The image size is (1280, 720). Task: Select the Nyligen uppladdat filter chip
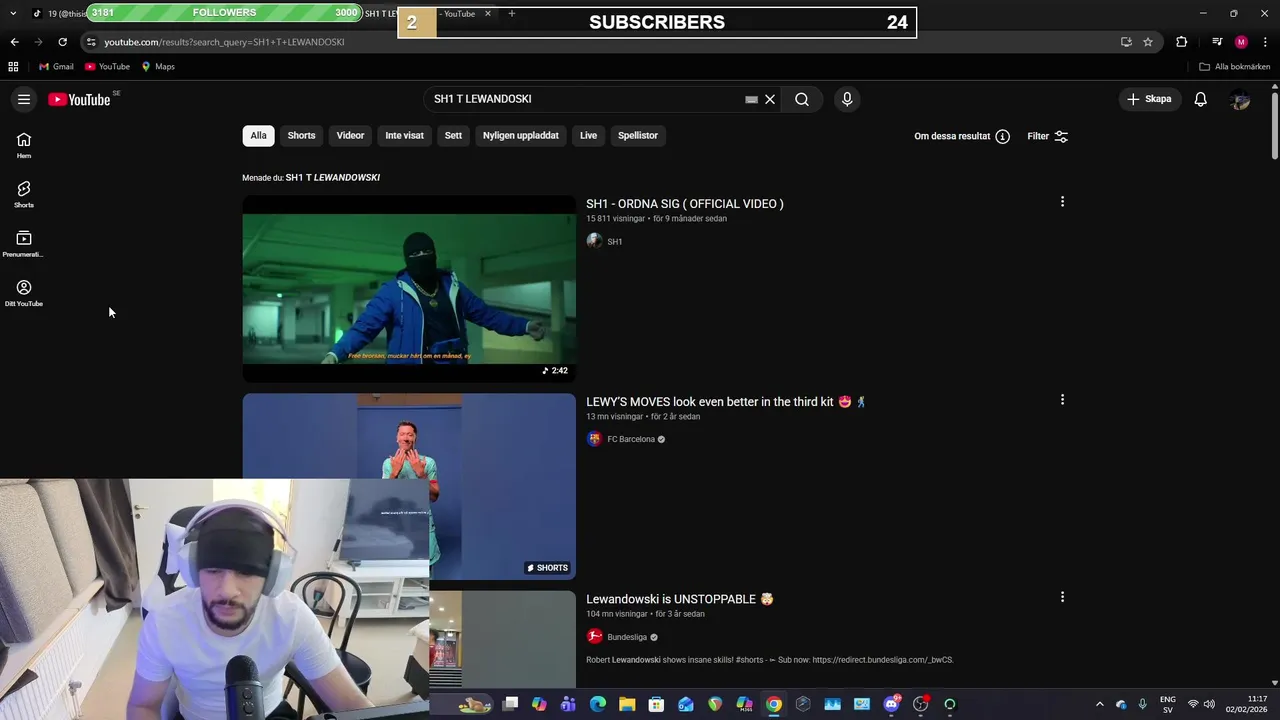(520, 135)
